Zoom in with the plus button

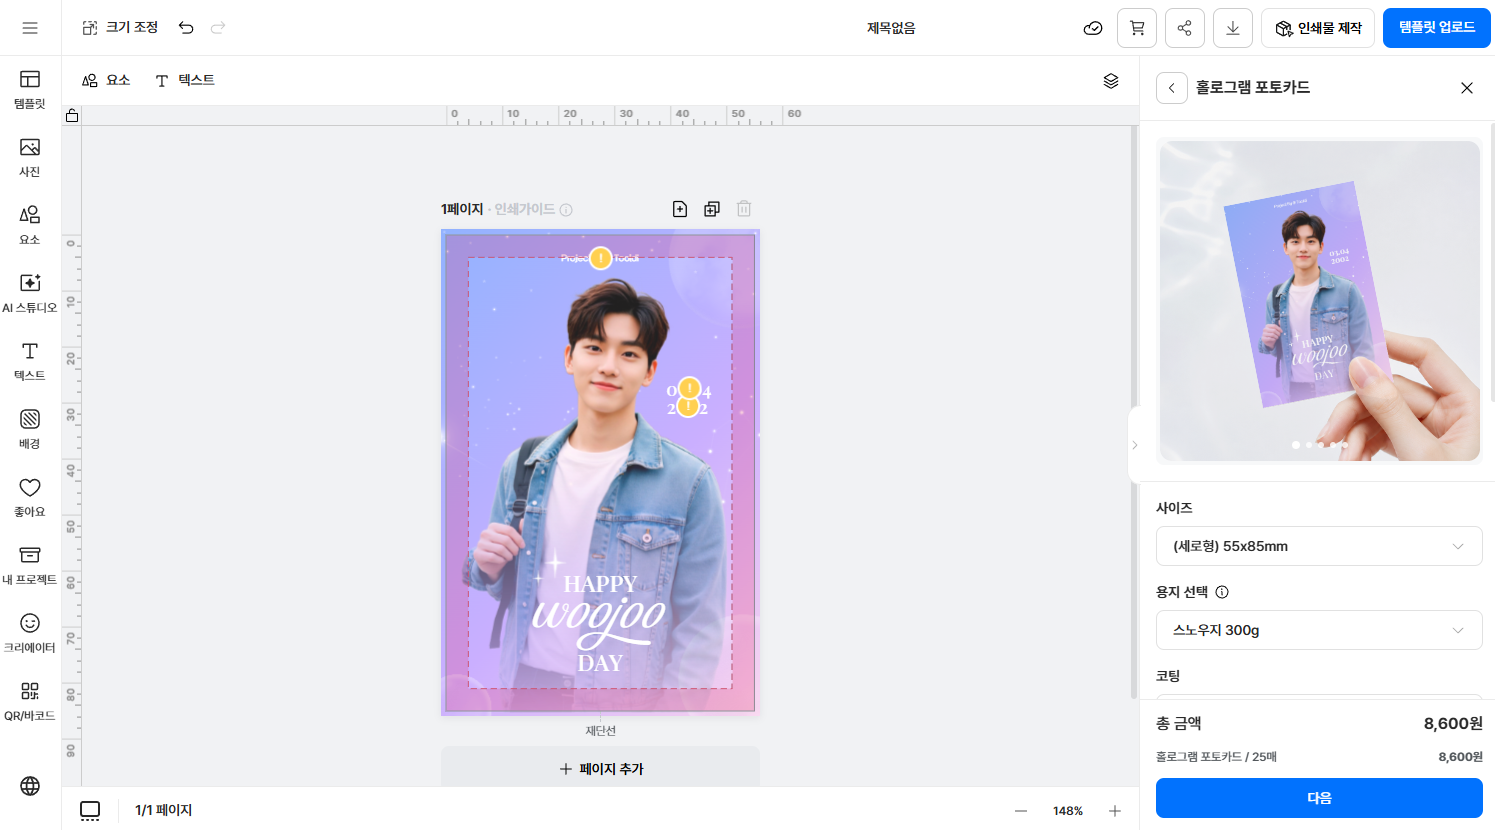pyautogui.click(x=1115, y=811)
